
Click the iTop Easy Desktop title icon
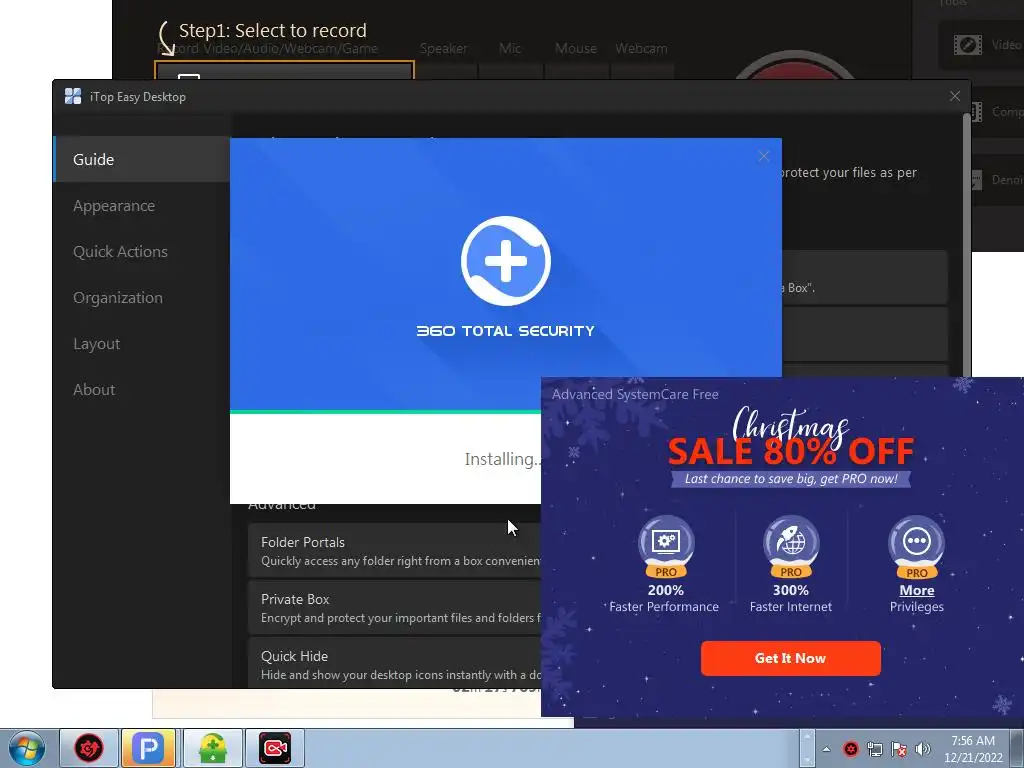73,97
